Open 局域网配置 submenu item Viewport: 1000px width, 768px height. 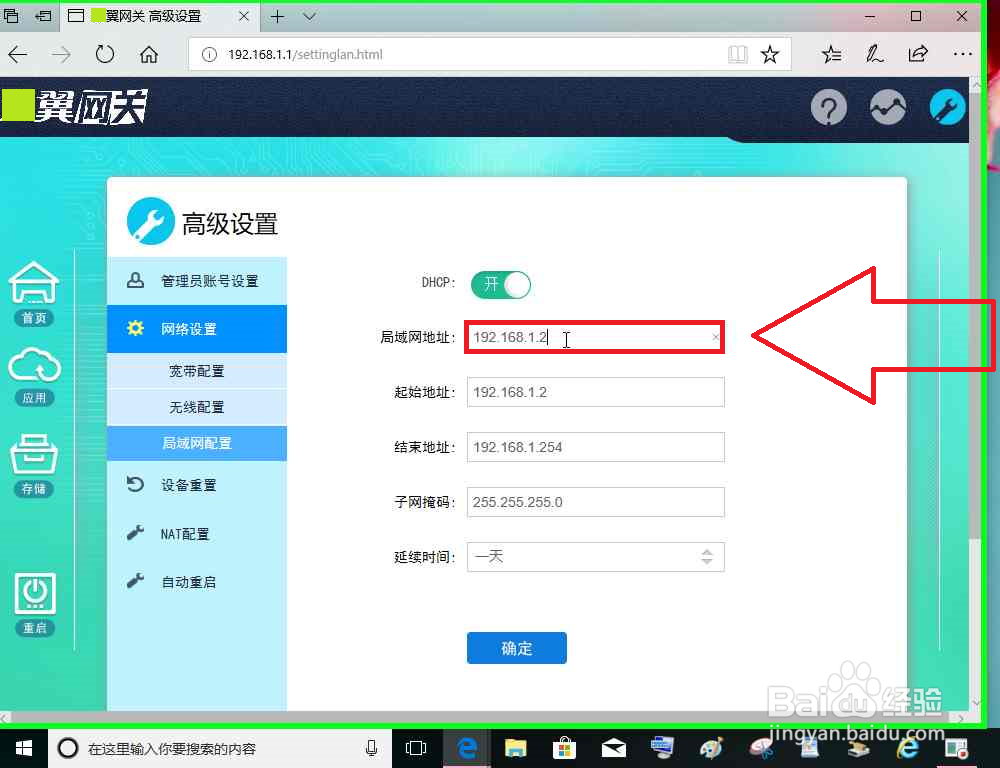(197, 443)
